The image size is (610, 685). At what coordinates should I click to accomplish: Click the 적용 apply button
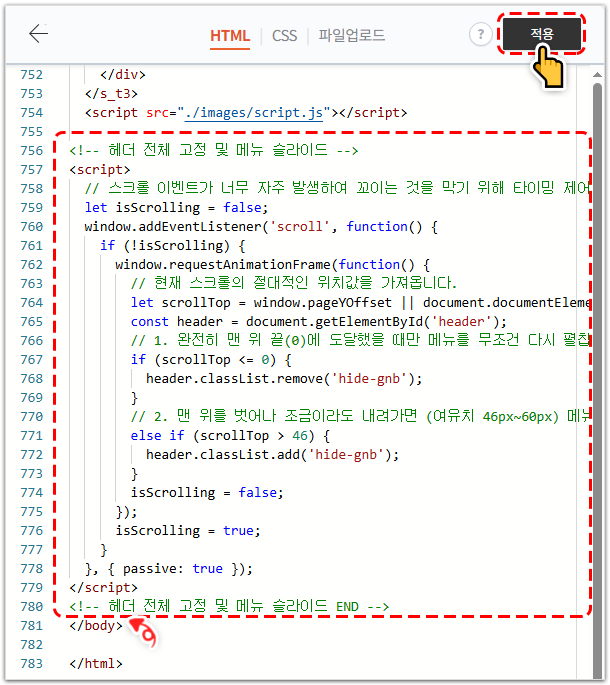pos(542,34)
